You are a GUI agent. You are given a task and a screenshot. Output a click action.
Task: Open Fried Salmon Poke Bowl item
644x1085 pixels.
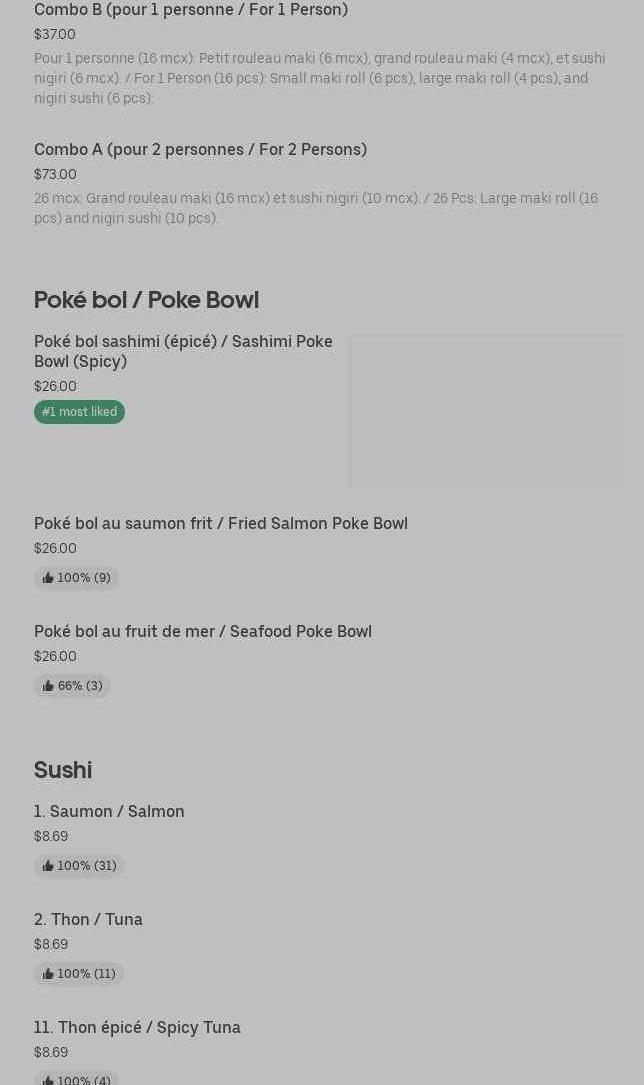[221, 523]
